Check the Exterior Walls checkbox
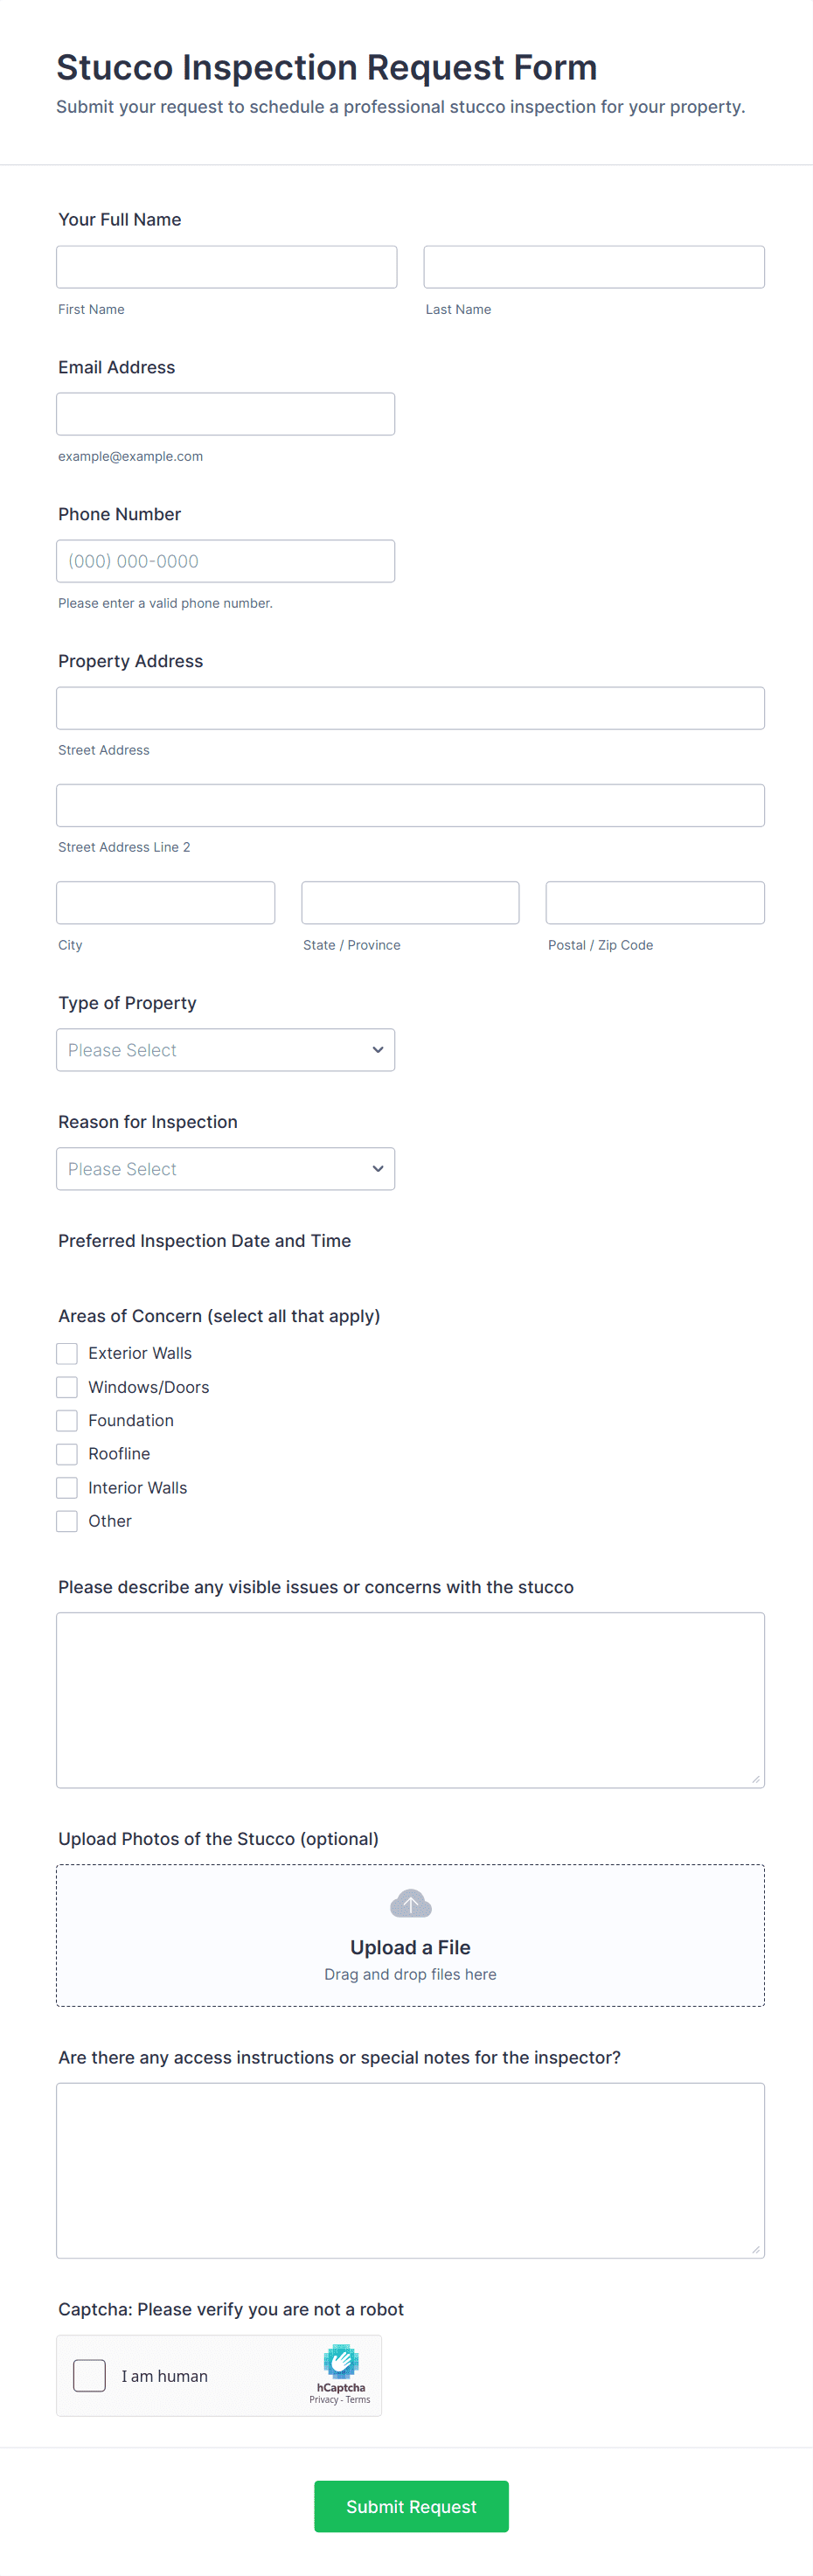 pos(67,1353)
